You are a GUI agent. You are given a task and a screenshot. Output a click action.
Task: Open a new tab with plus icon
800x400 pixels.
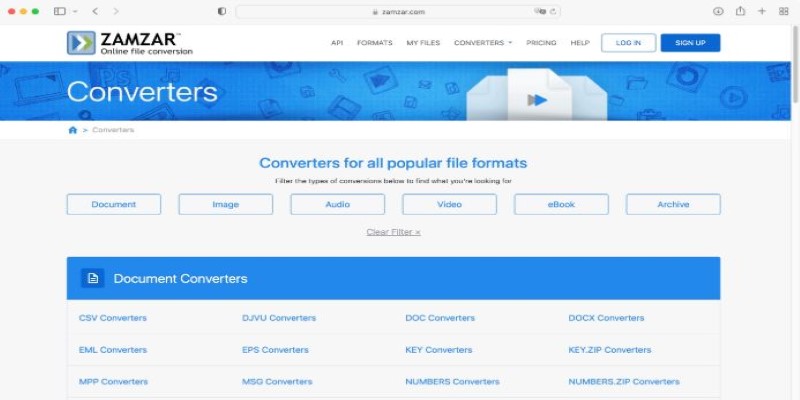[762, 11]
